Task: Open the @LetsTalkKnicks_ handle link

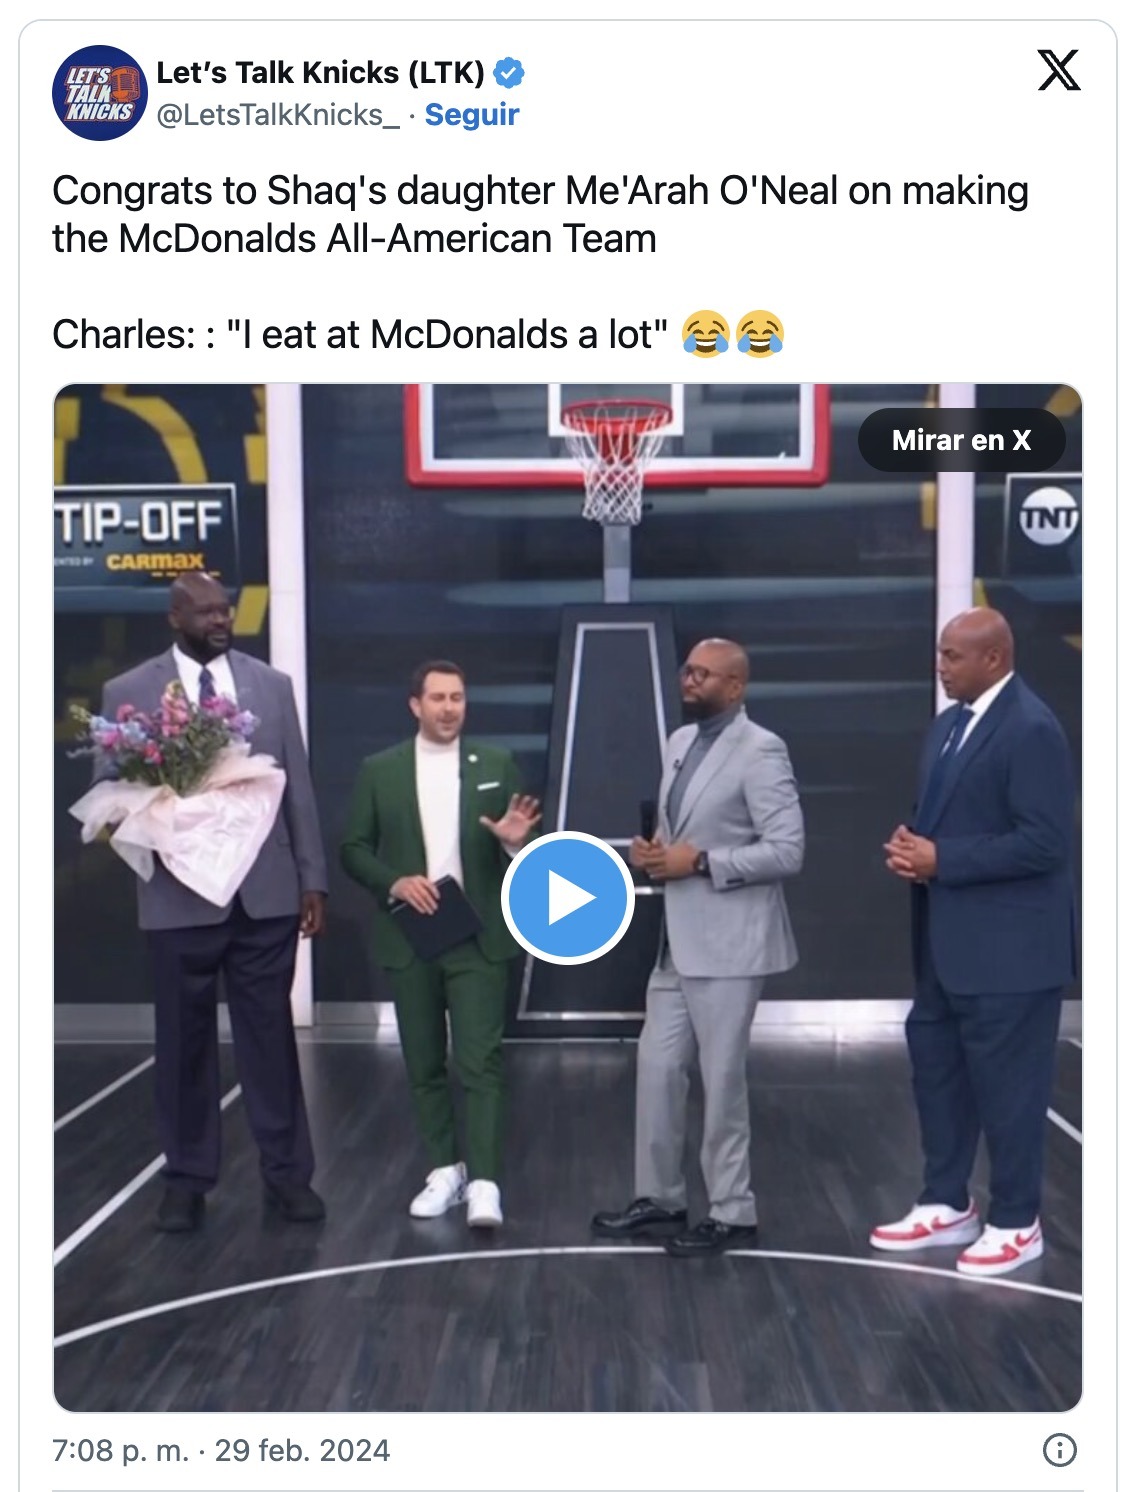Action: point(278,115)
